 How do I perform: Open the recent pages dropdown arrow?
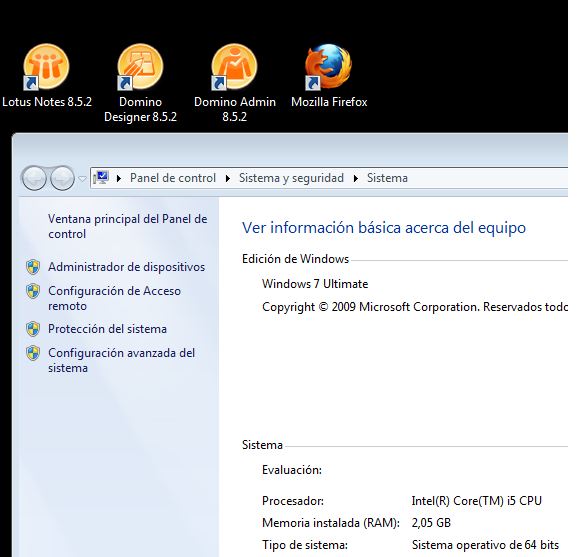(x=82, y=179)
